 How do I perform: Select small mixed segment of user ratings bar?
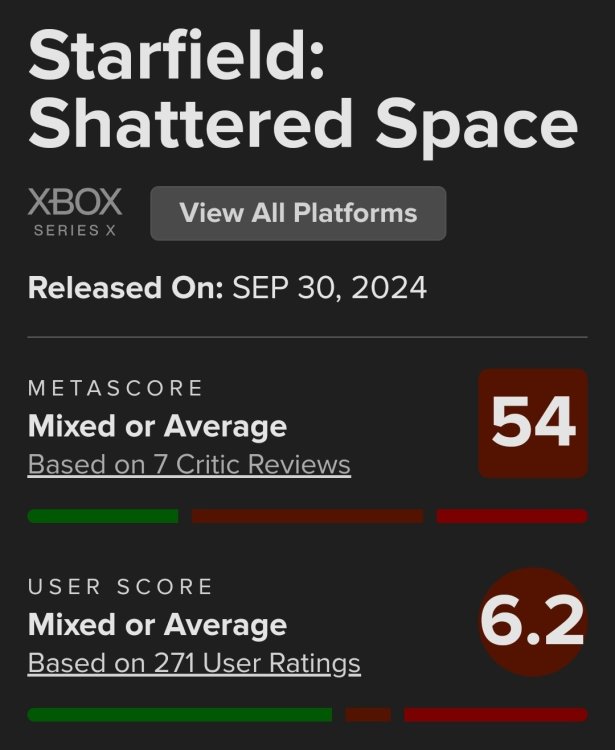tap(368, 715)
